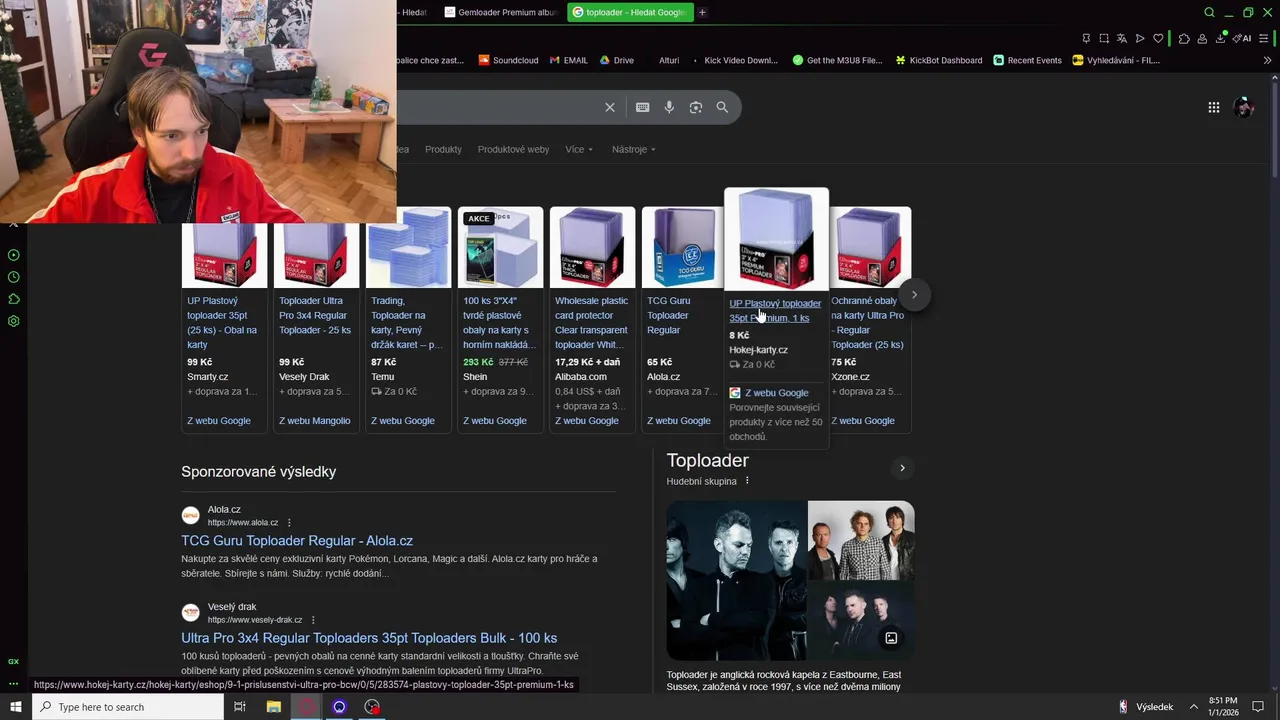Open the Produktové weby filter

[x=513, y=149]
